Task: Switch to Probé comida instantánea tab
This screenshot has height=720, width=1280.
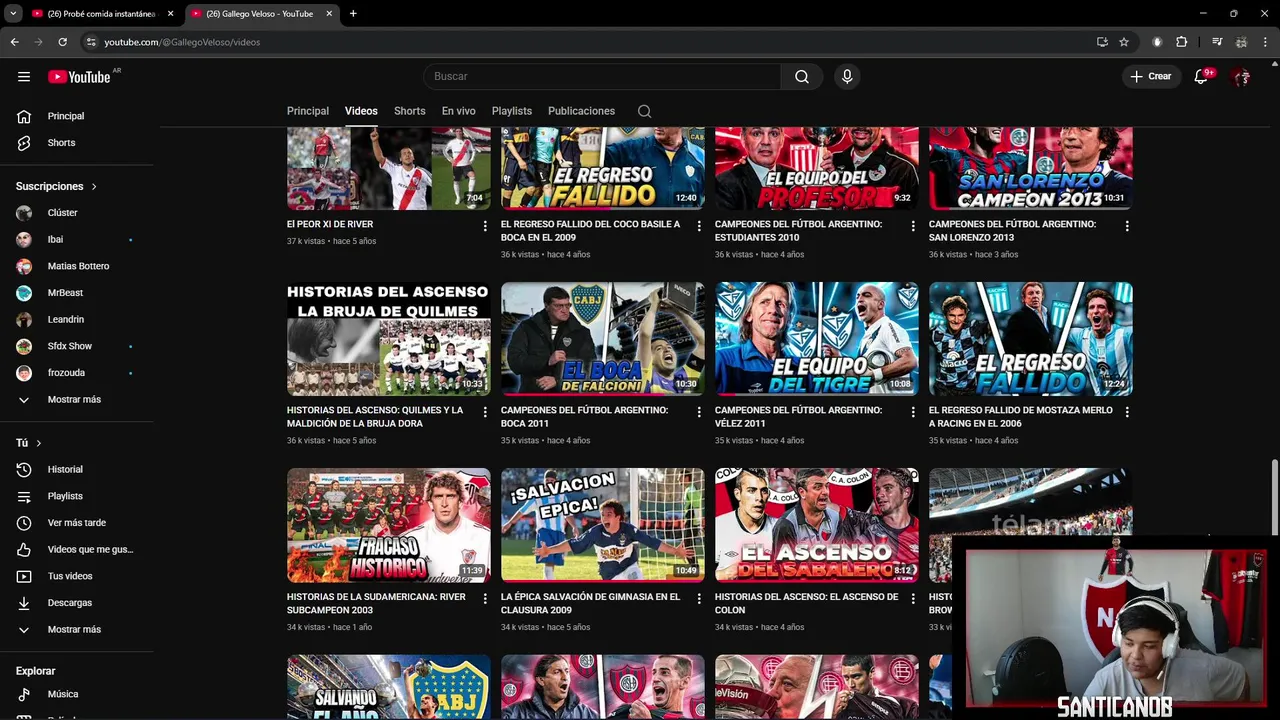Action: tap(102, 14)
